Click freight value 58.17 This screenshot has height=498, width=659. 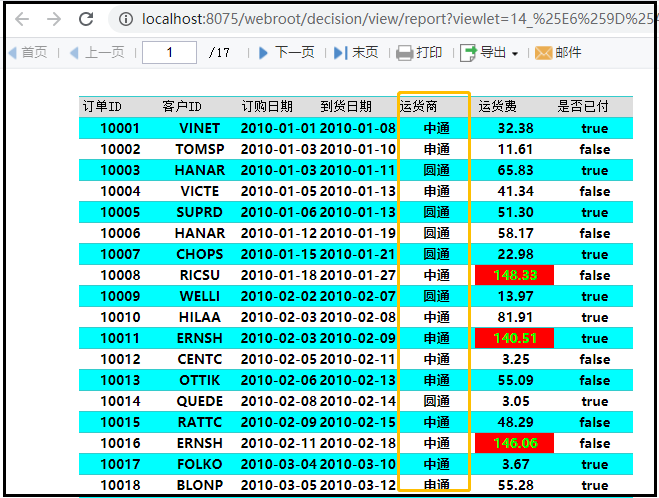[x=516, y=233]
